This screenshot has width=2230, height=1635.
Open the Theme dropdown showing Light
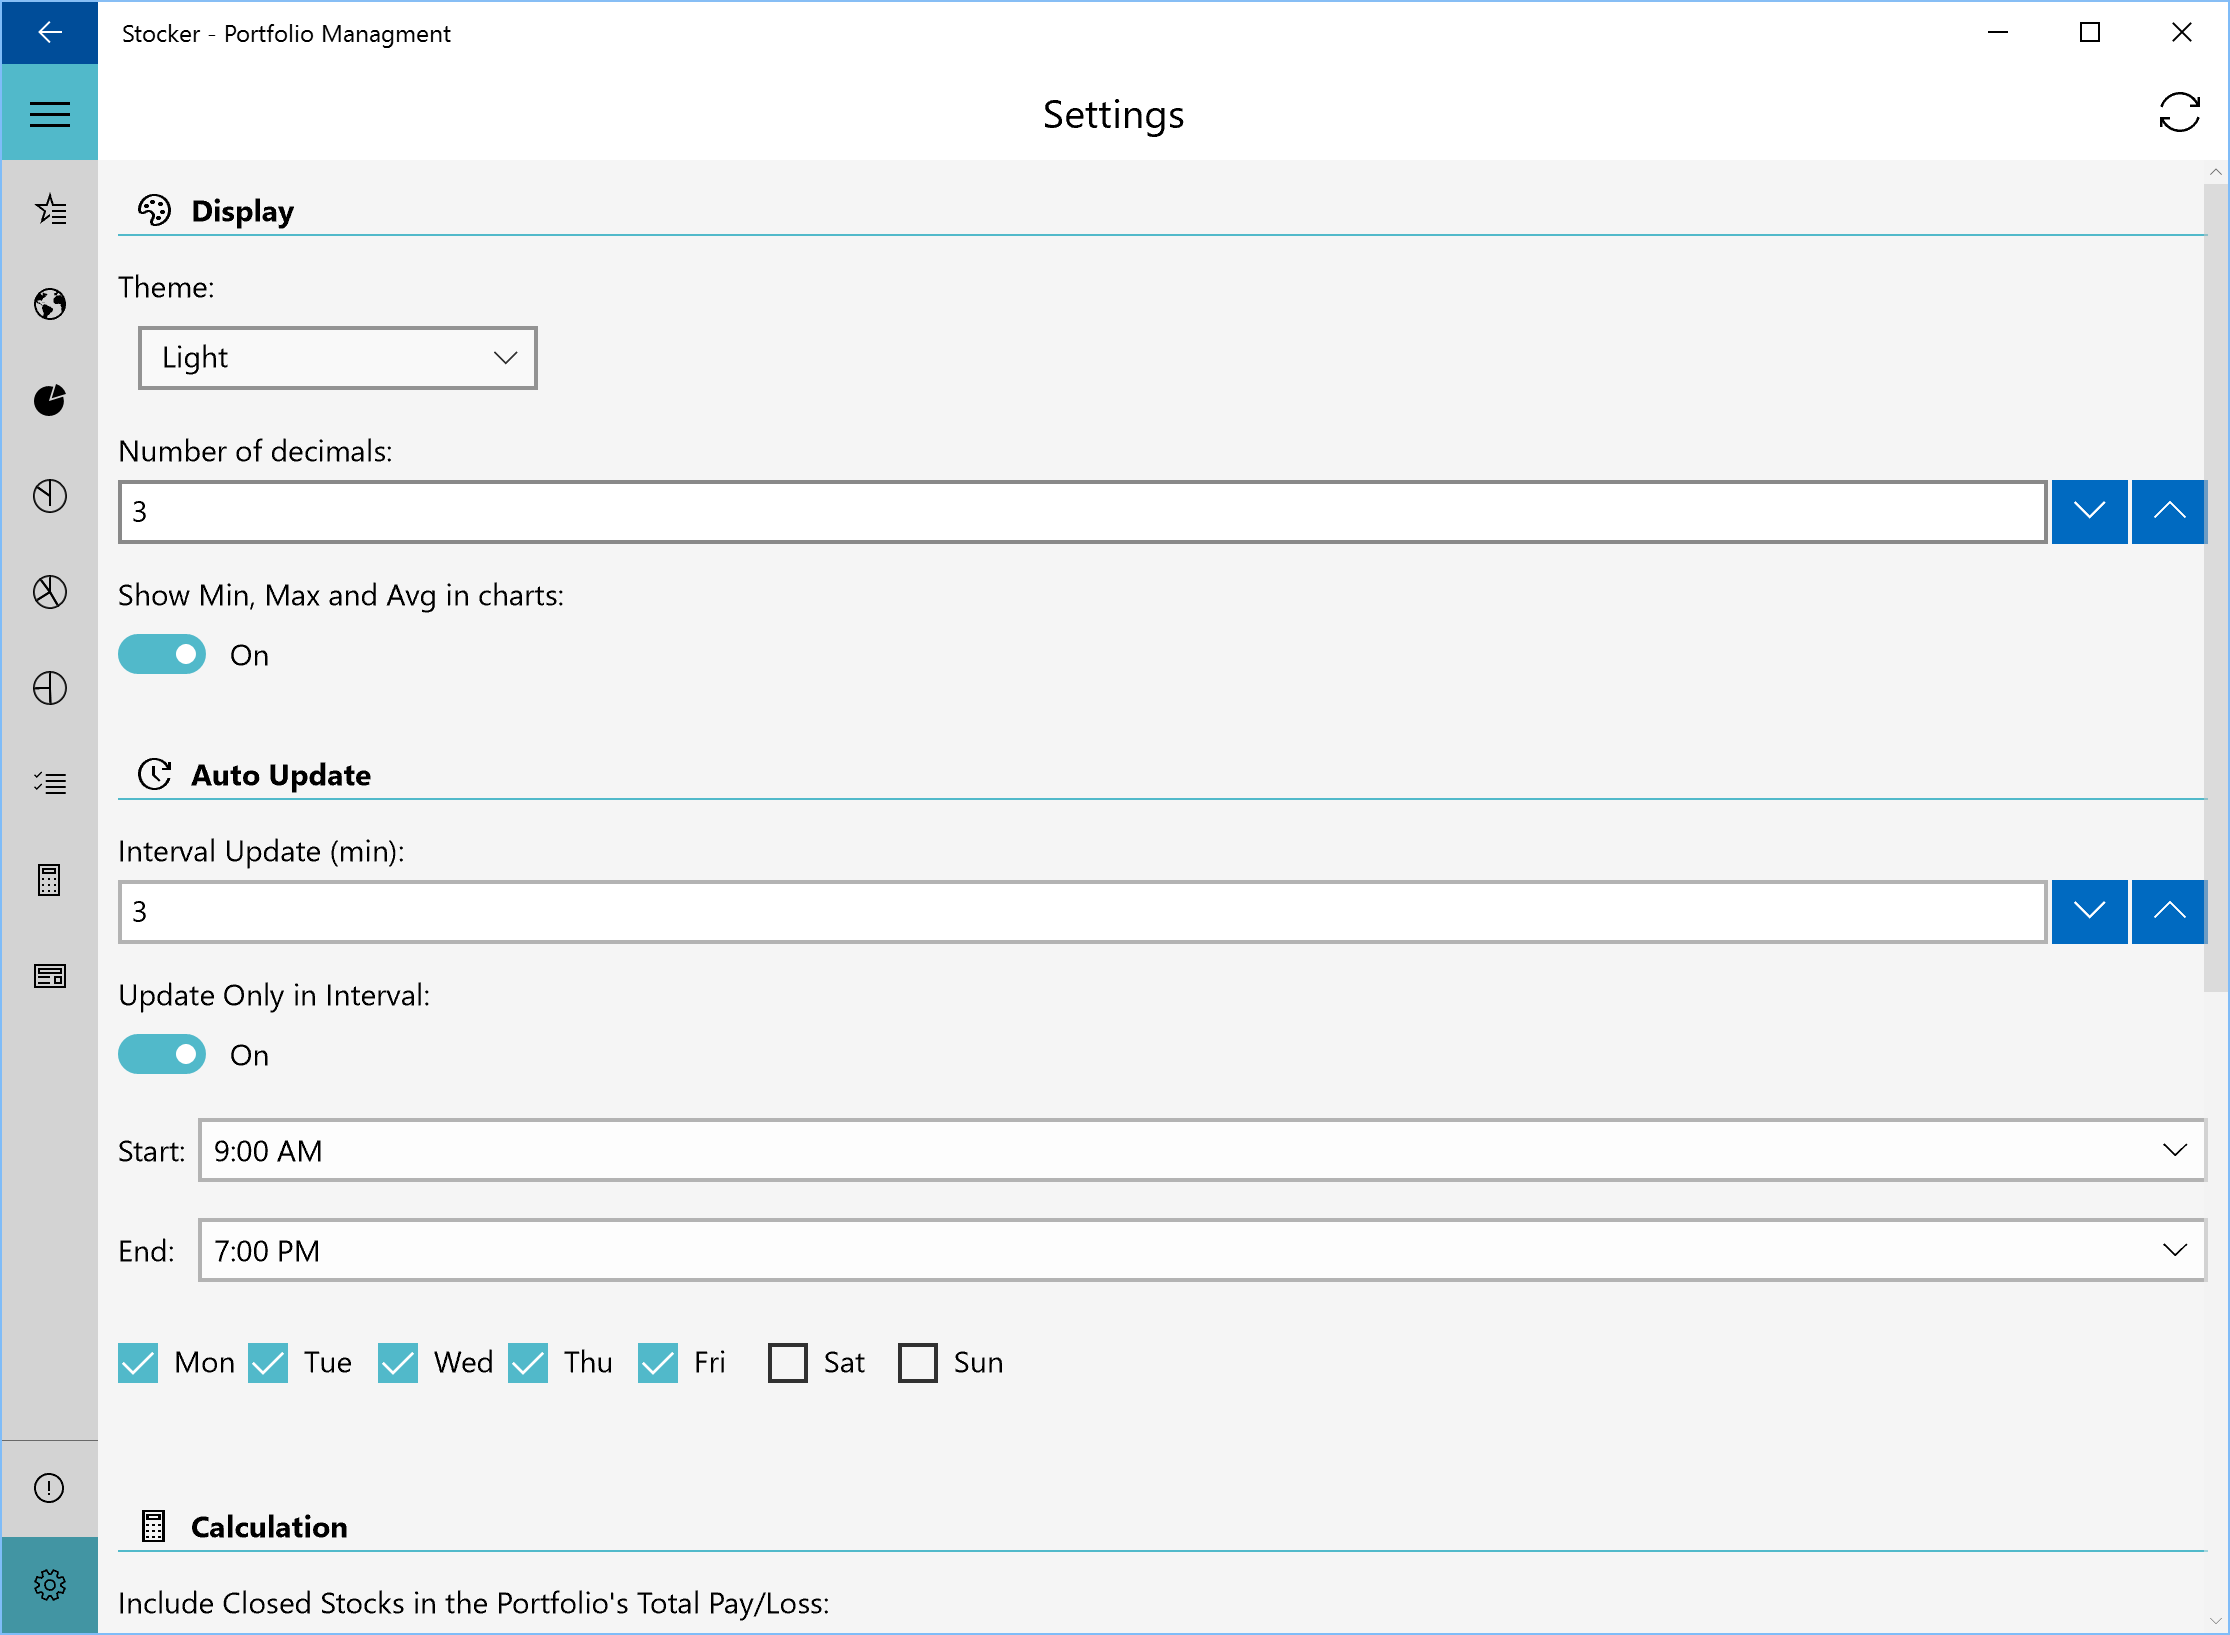click(338, 358)
